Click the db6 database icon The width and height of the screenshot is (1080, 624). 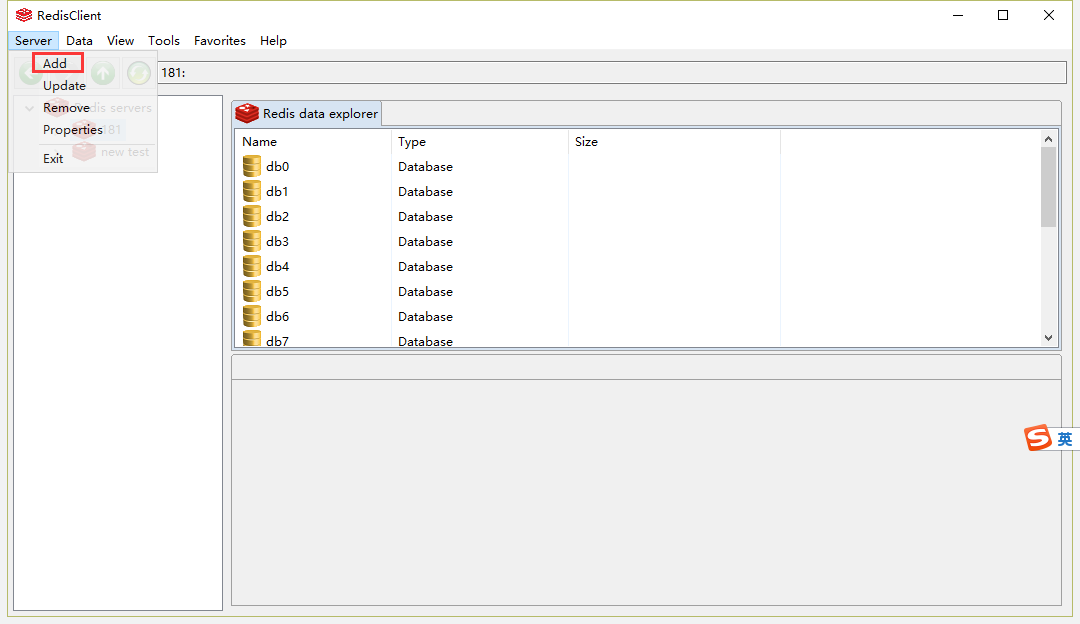252,316
